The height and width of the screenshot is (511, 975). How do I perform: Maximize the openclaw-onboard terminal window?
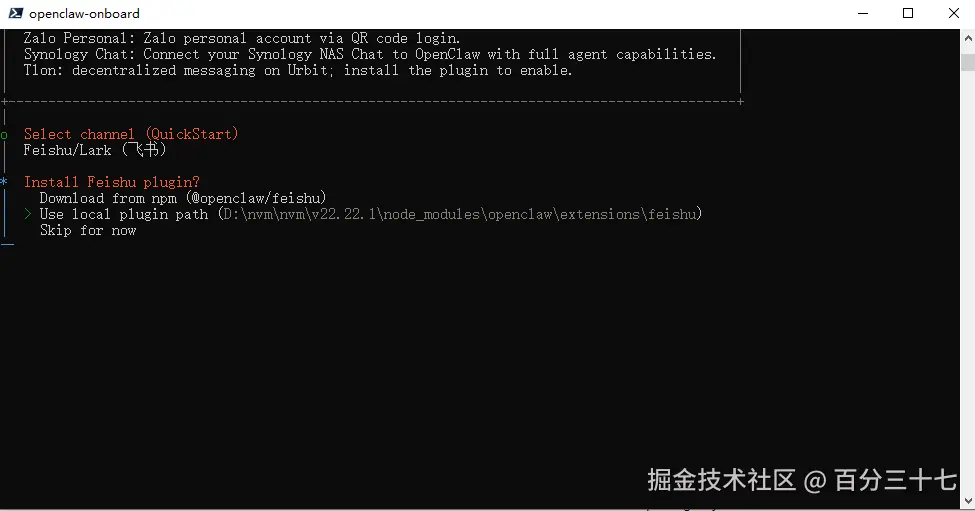tap(908, 13)
